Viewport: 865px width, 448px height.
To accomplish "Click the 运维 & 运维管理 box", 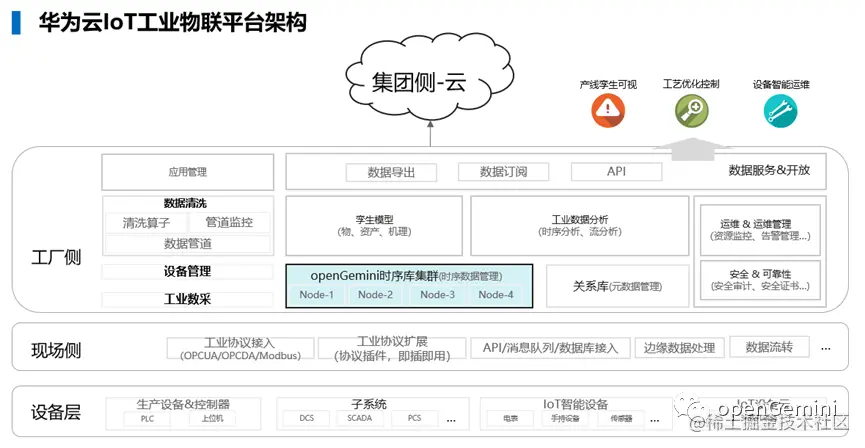I will [x=760, y=230].
